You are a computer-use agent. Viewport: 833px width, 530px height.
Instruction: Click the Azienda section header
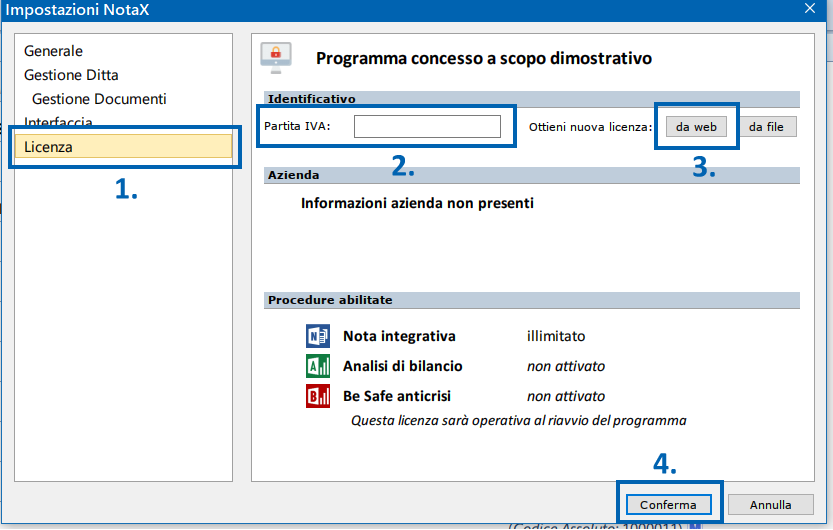(x=531, y=175)
